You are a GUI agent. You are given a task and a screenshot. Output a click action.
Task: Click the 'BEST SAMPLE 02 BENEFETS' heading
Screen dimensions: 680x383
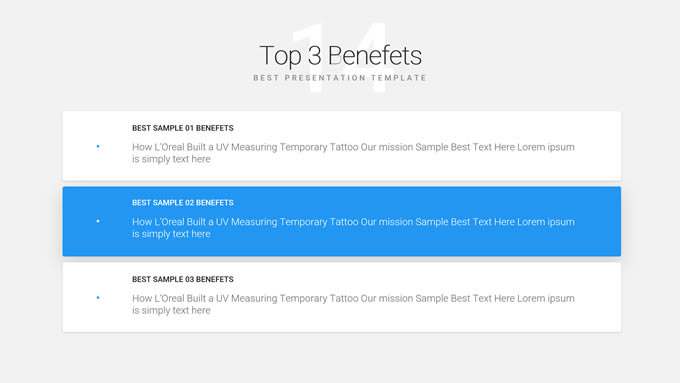[x=183, y=203]
